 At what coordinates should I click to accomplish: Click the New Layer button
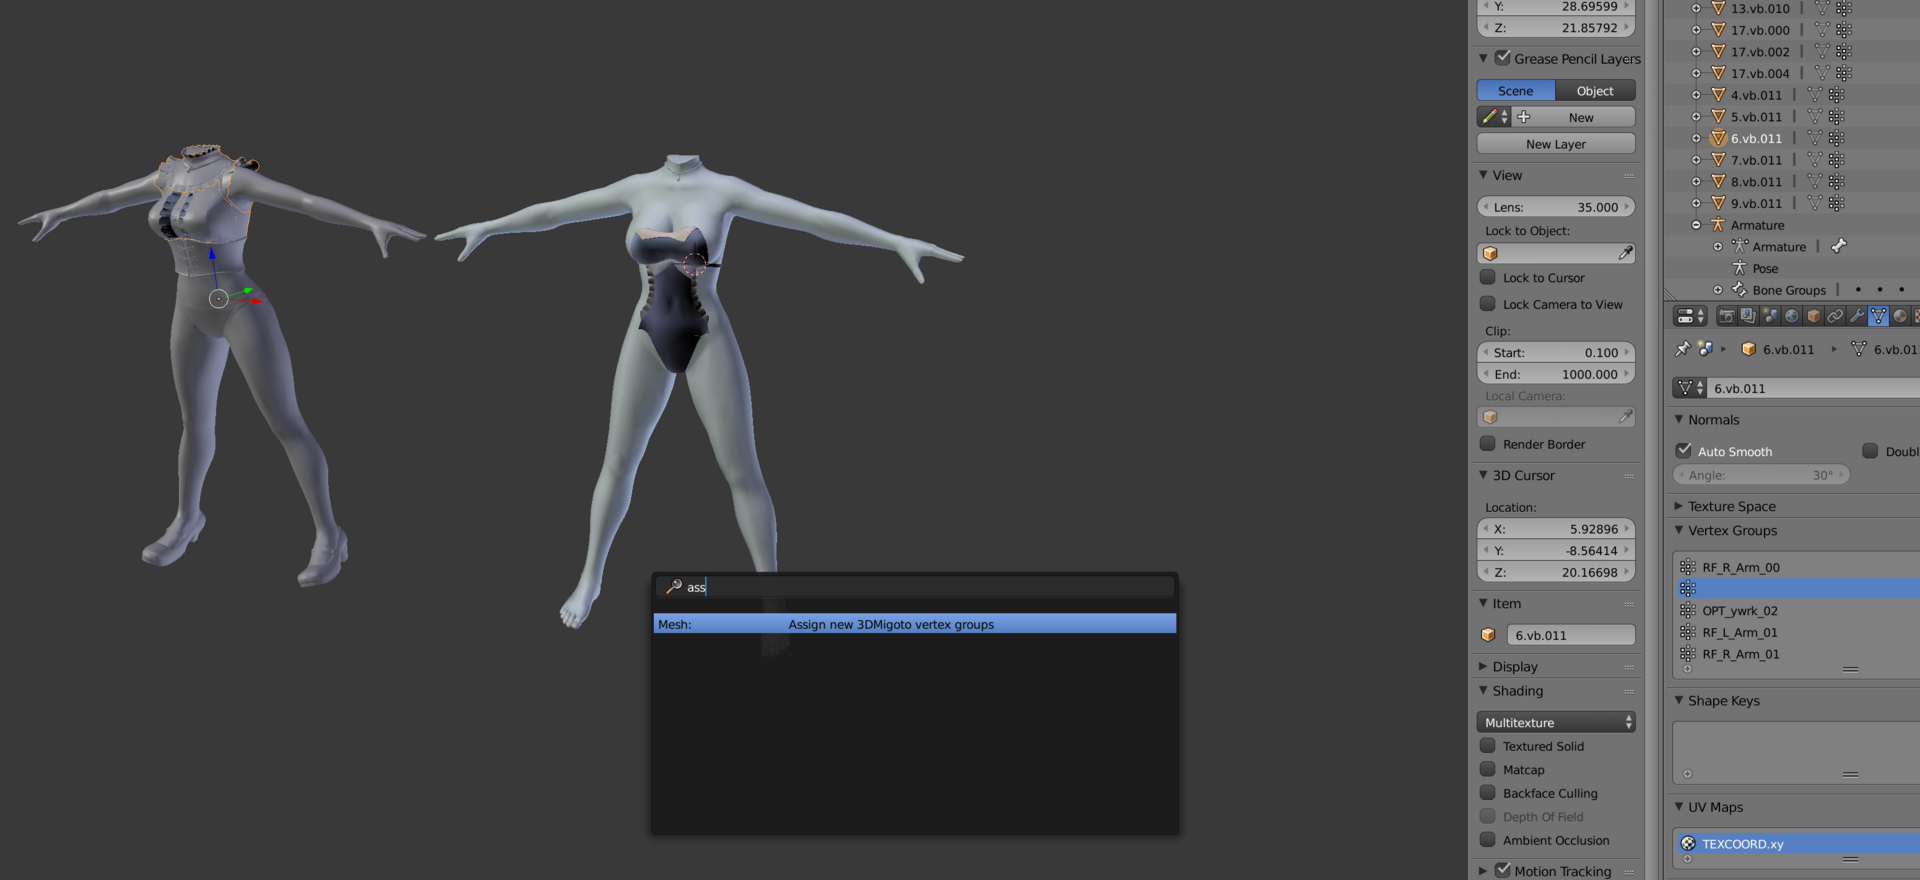(x=1556, y=144)
